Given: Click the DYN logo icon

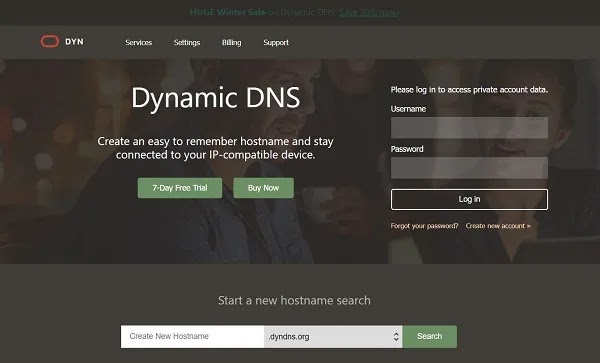Looking at the screenshot, I should [x=50, y=41].
